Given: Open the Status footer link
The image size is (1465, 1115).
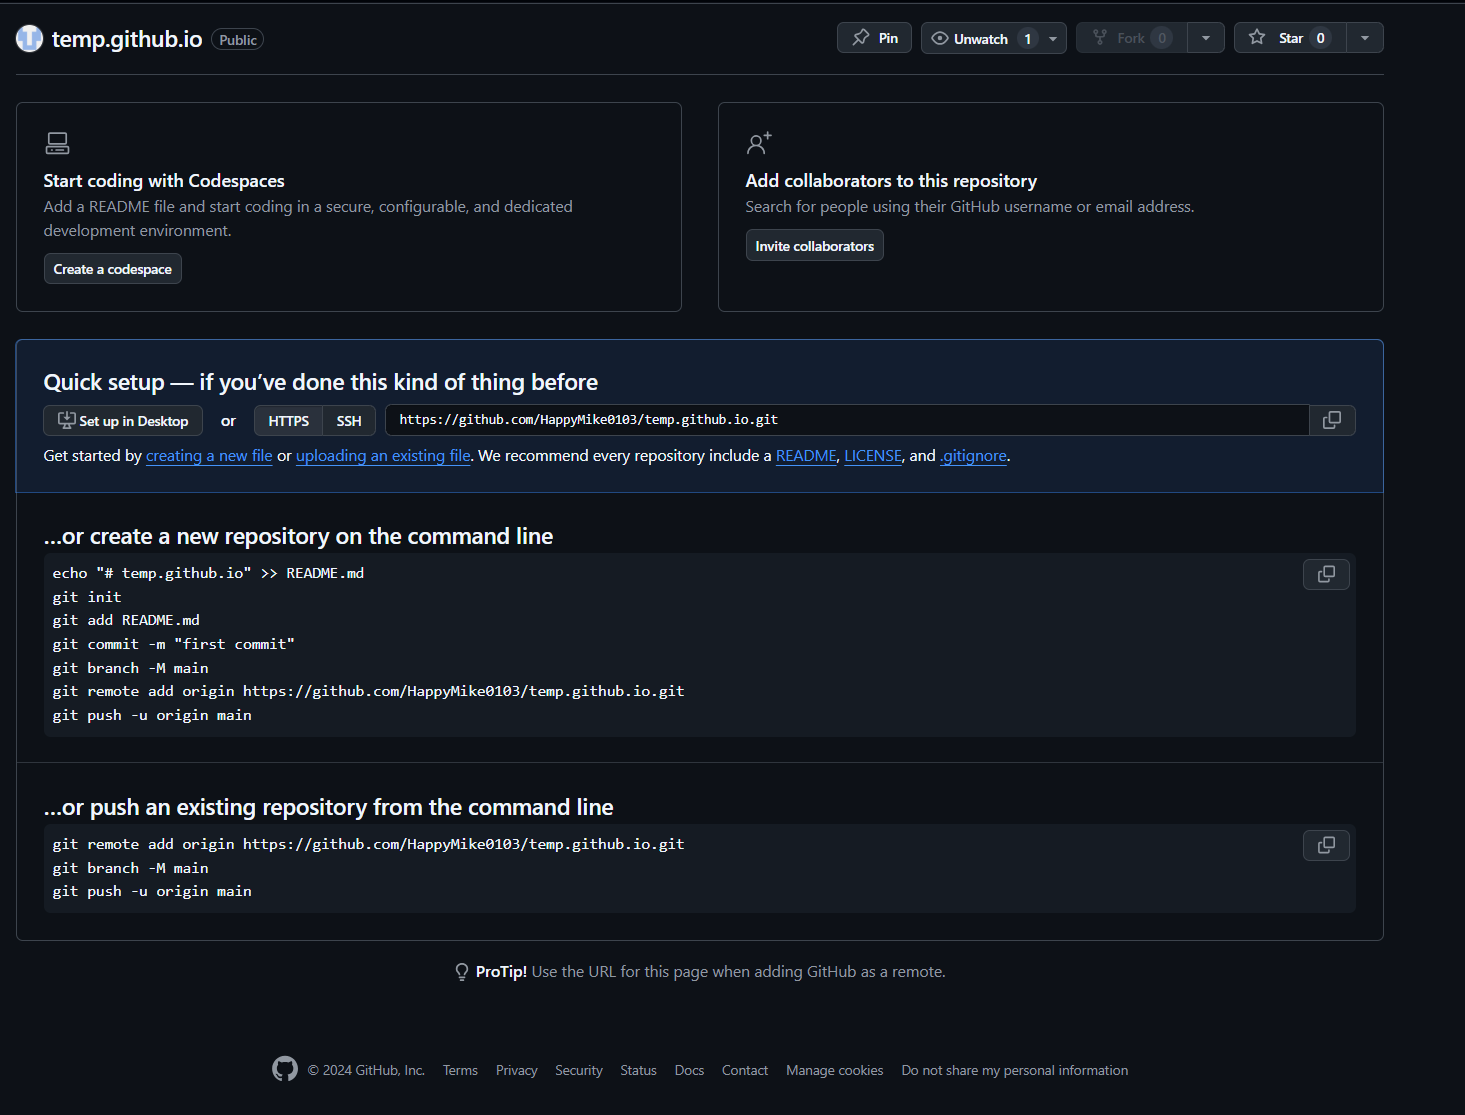Looking at the screenshot, I should pos(638,1070).
